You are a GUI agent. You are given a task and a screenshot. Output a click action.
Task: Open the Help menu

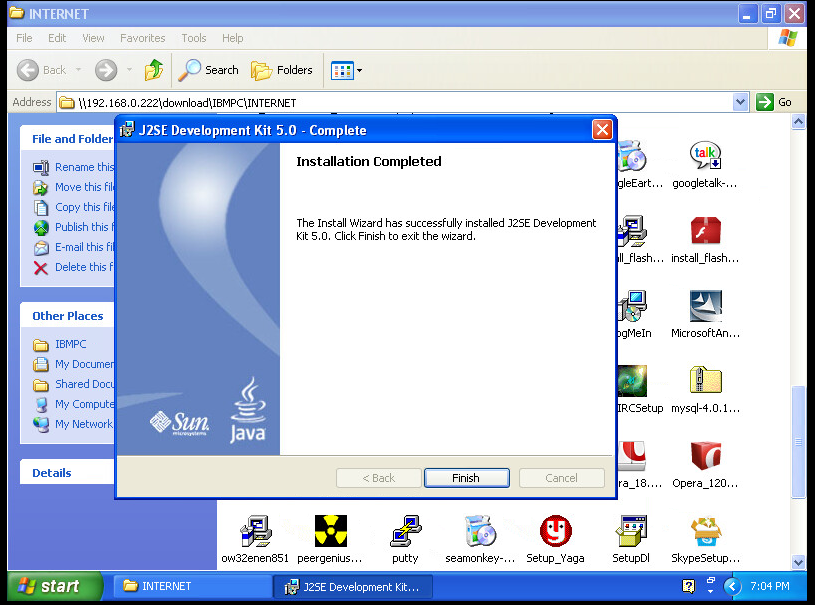pyautogui.click(x=232, y=38)
